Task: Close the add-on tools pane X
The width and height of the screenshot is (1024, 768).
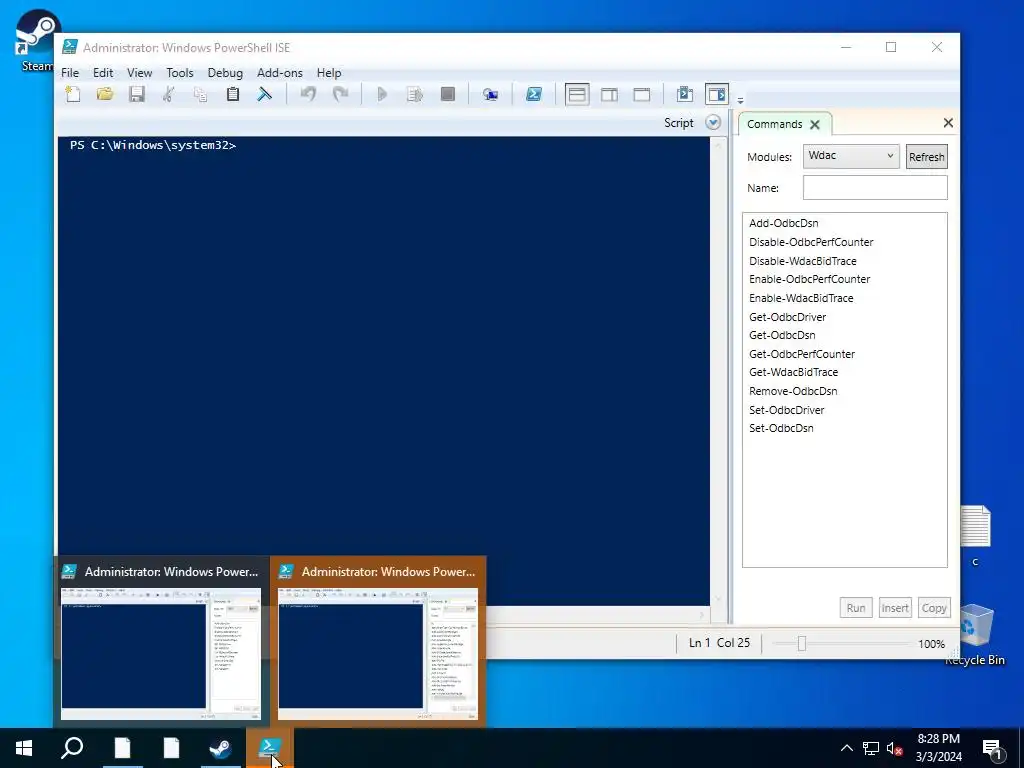Action: pyautogui.click(x=948, y=123)
